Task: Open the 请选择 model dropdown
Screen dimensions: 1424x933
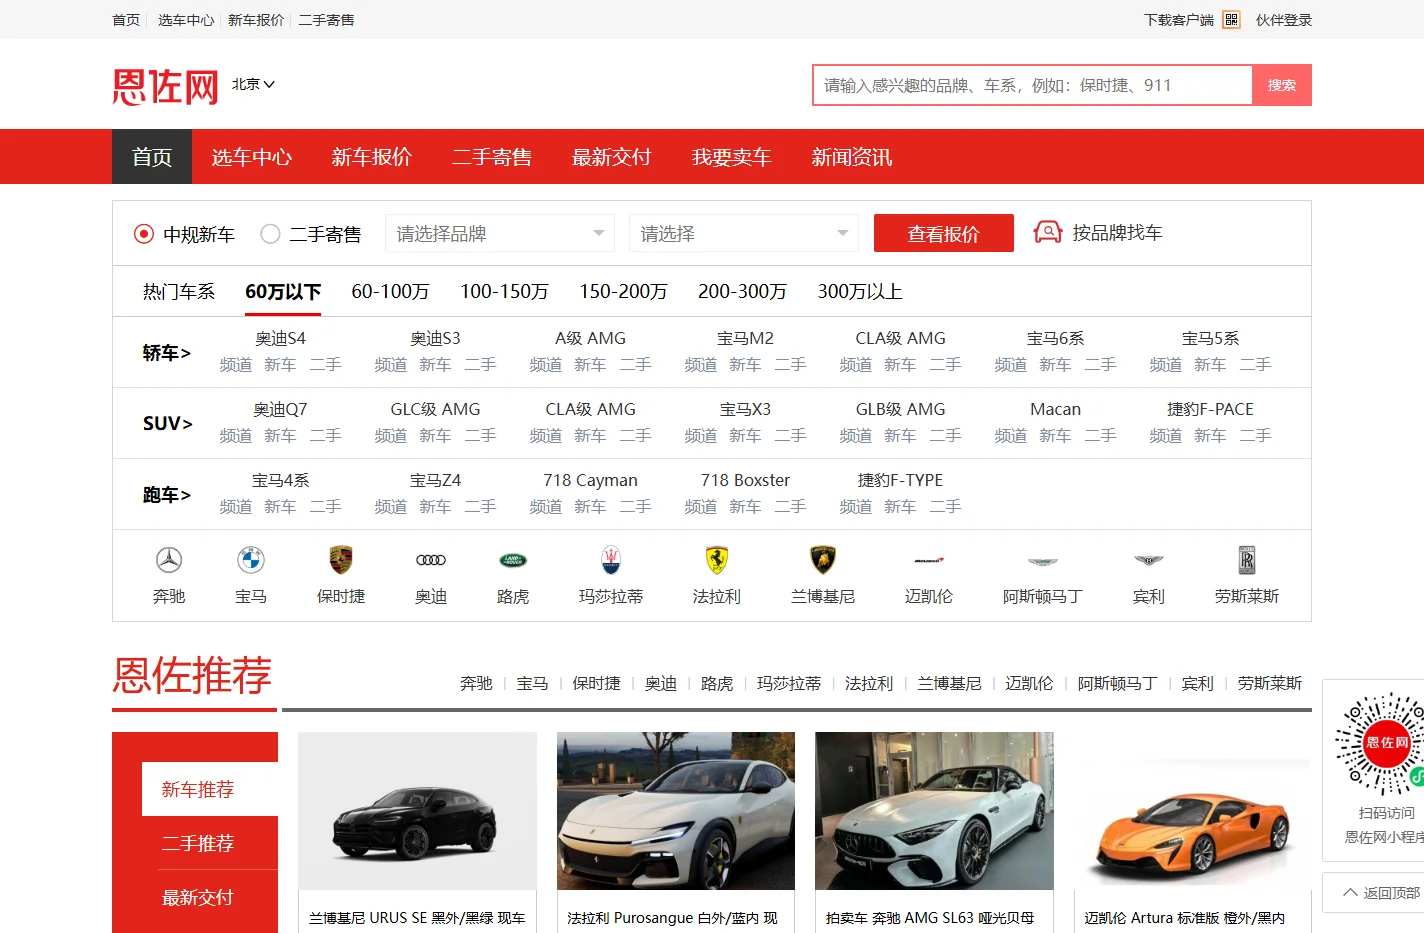Action: [x=743, y=233]
